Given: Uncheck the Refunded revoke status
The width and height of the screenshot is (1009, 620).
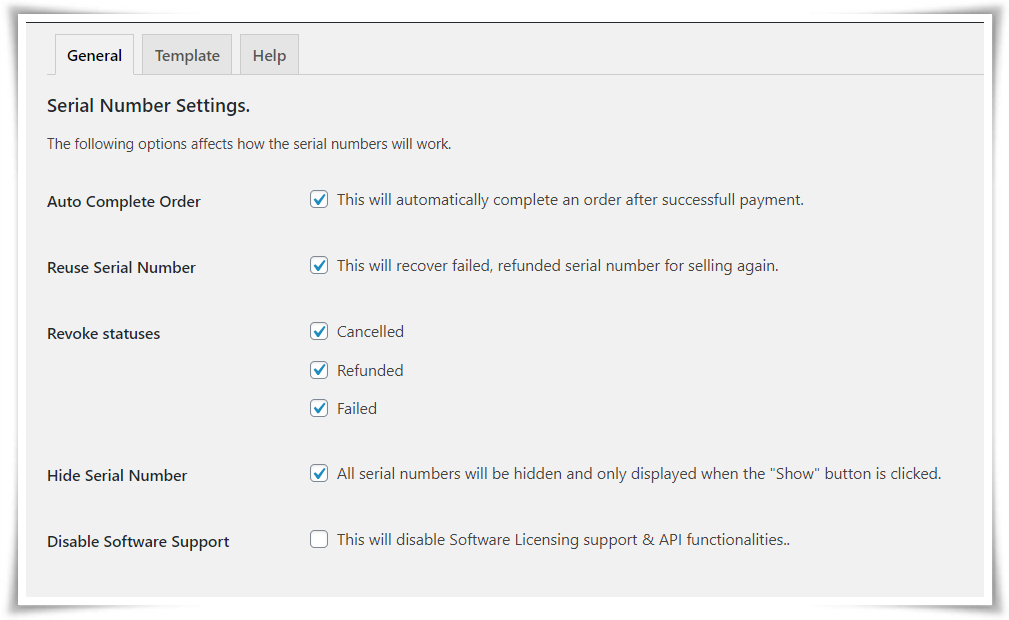Looking at the screenshot, I should 319,370.
